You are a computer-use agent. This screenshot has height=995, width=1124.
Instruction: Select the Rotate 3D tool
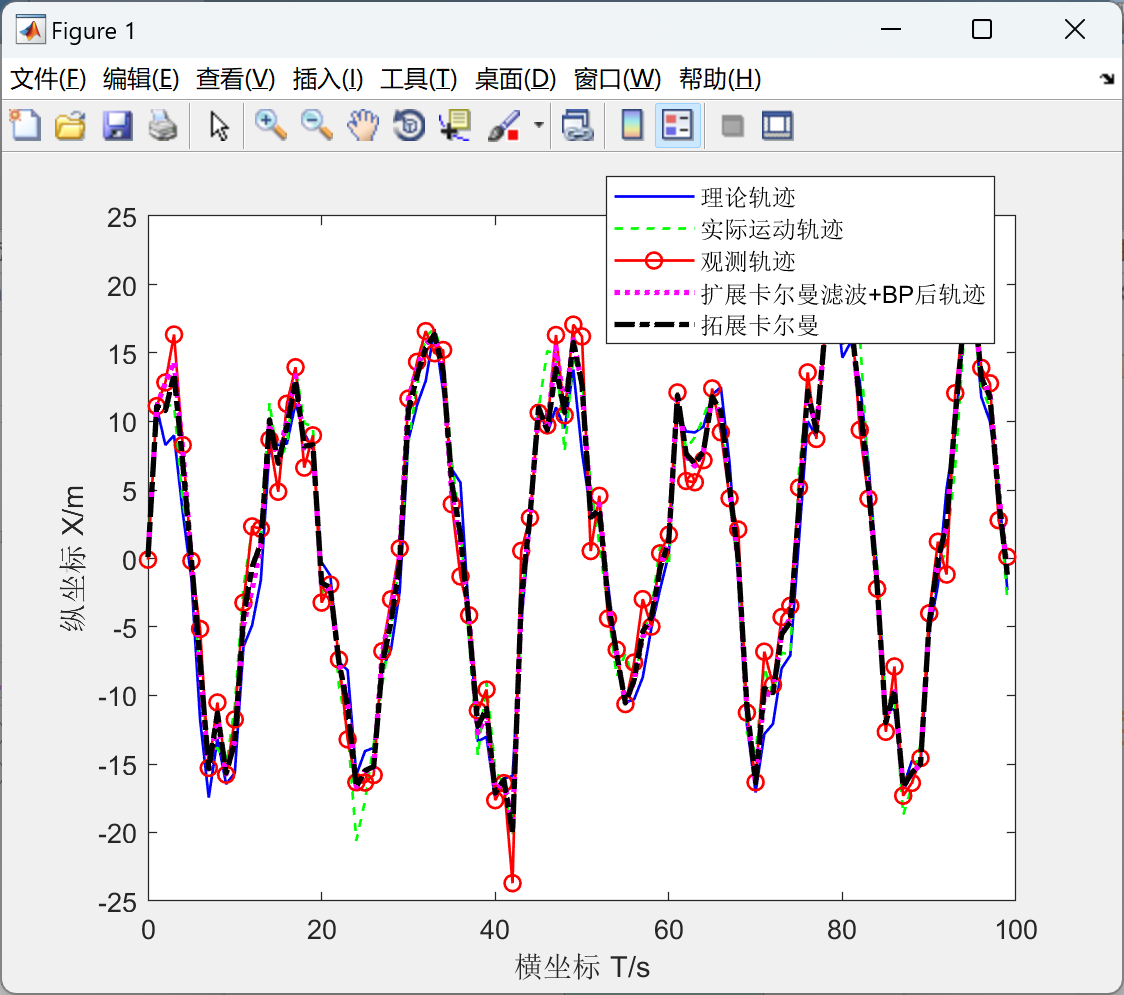click(x=409, y=125)
